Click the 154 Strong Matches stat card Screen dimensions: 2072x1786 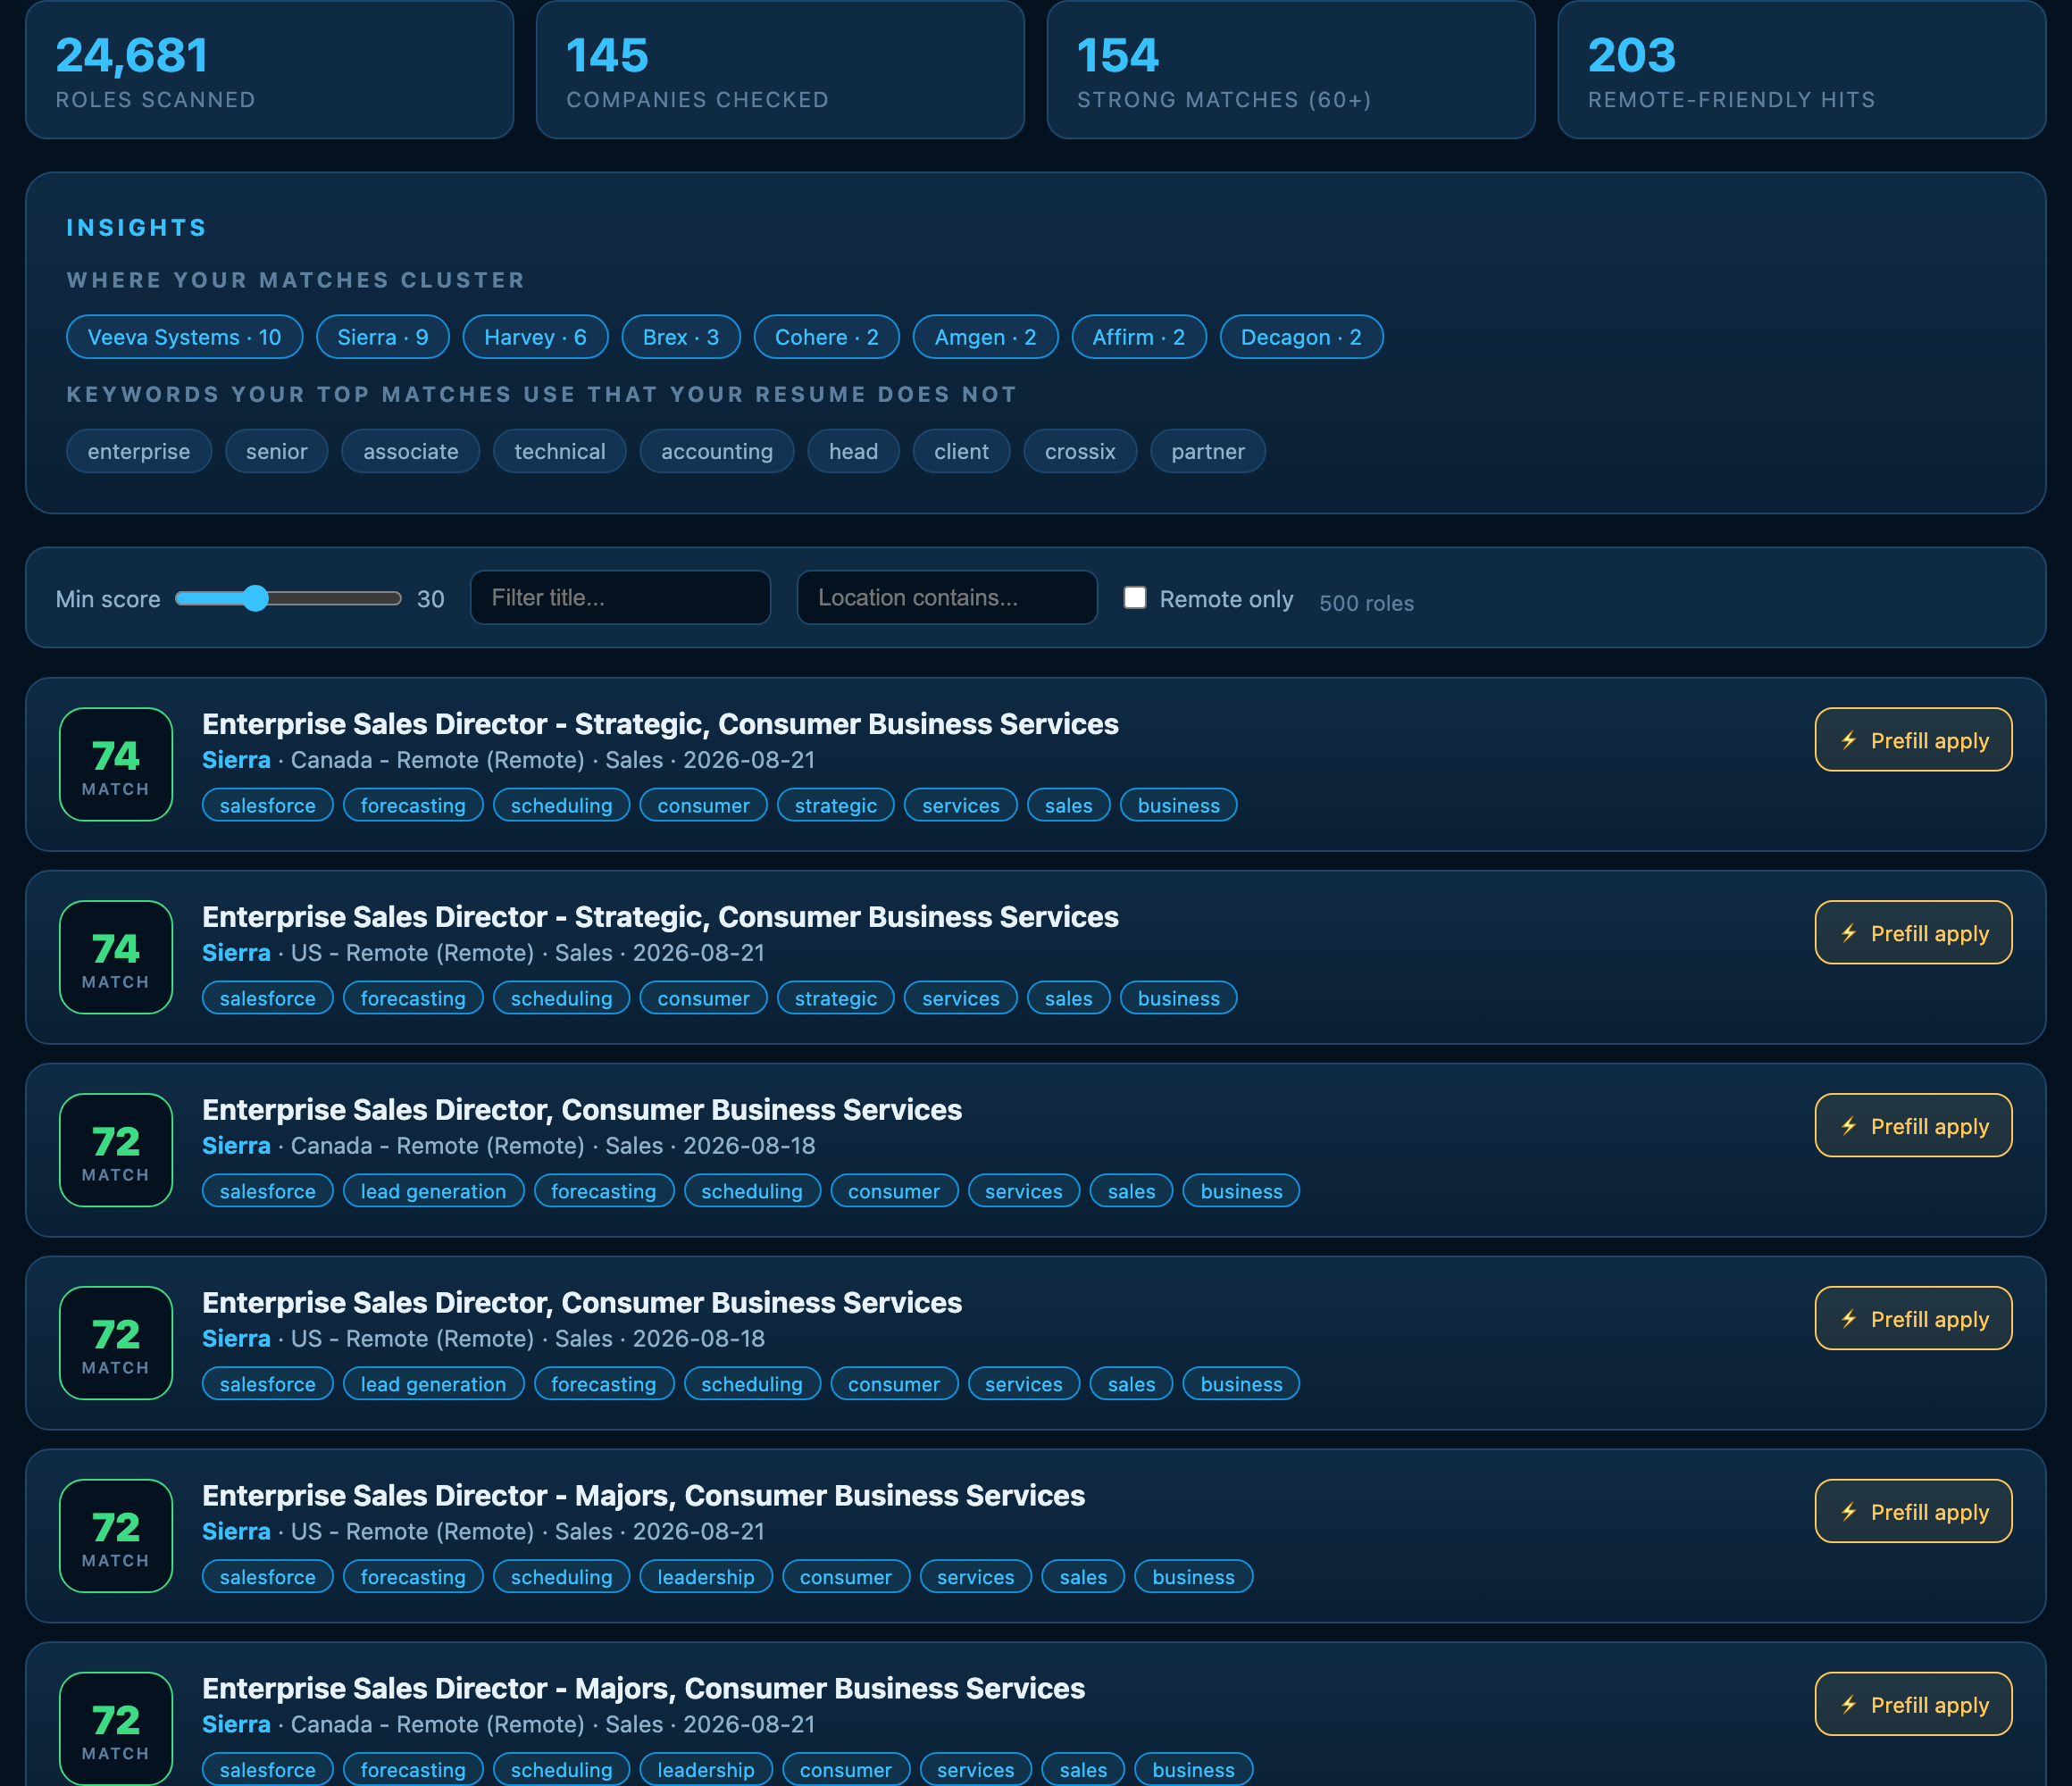point(1291,69)
